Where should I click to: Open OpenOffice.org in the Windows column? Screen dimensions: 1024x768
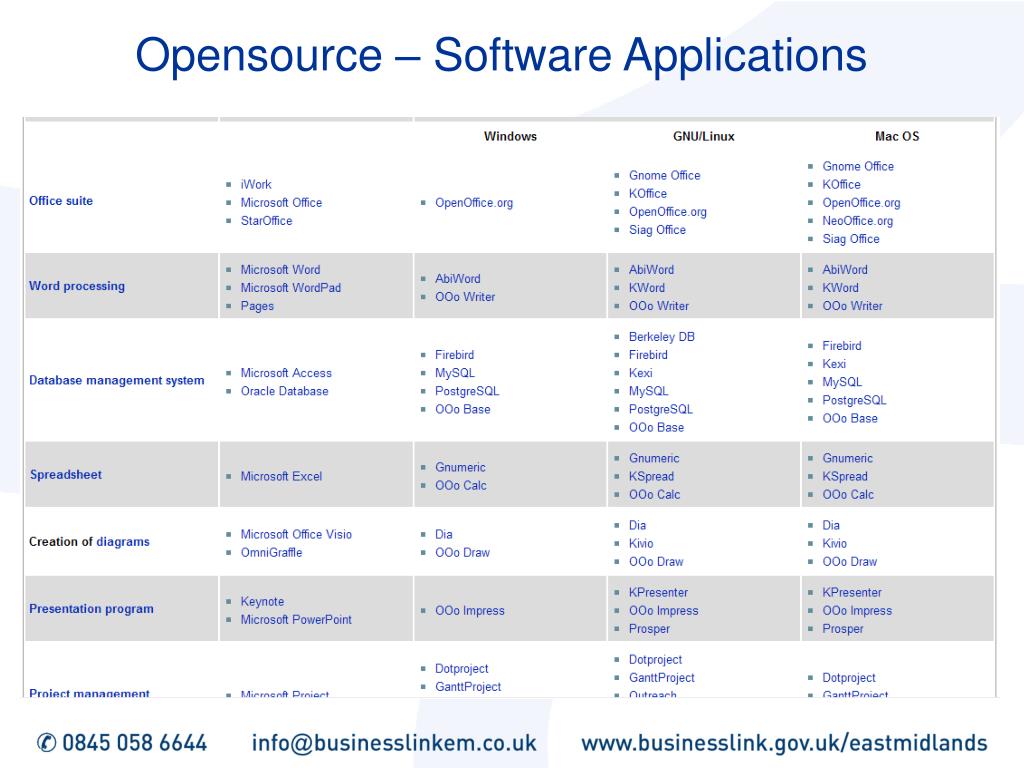(474, 203)
